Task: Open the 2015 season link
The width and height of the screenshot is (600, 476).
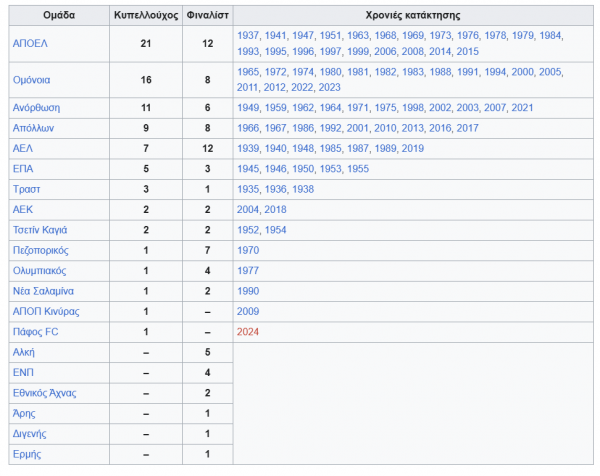Action: point(468,51)
